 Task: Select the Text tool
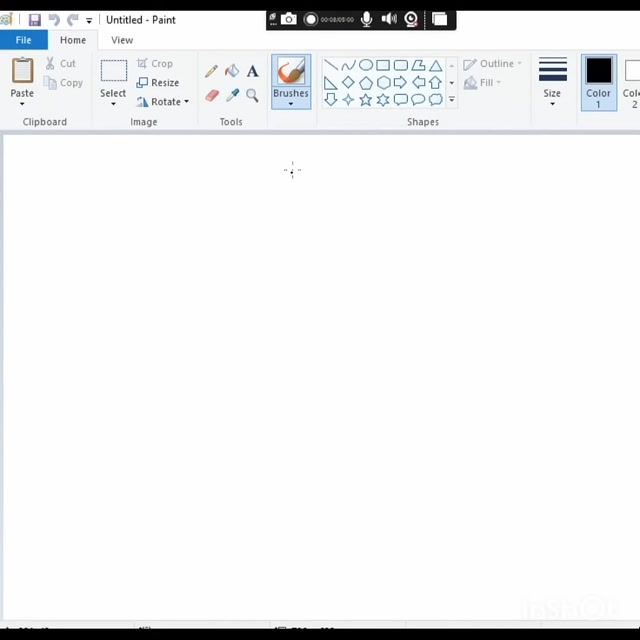[252, 71]
